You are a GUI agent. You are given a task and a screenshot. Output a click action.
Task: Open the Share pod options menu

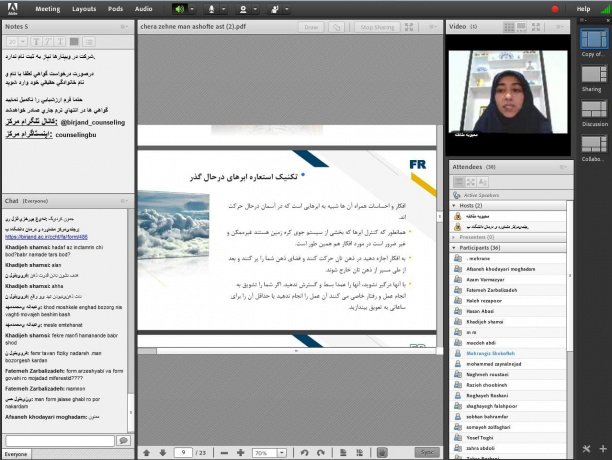[x=433, y=27]
